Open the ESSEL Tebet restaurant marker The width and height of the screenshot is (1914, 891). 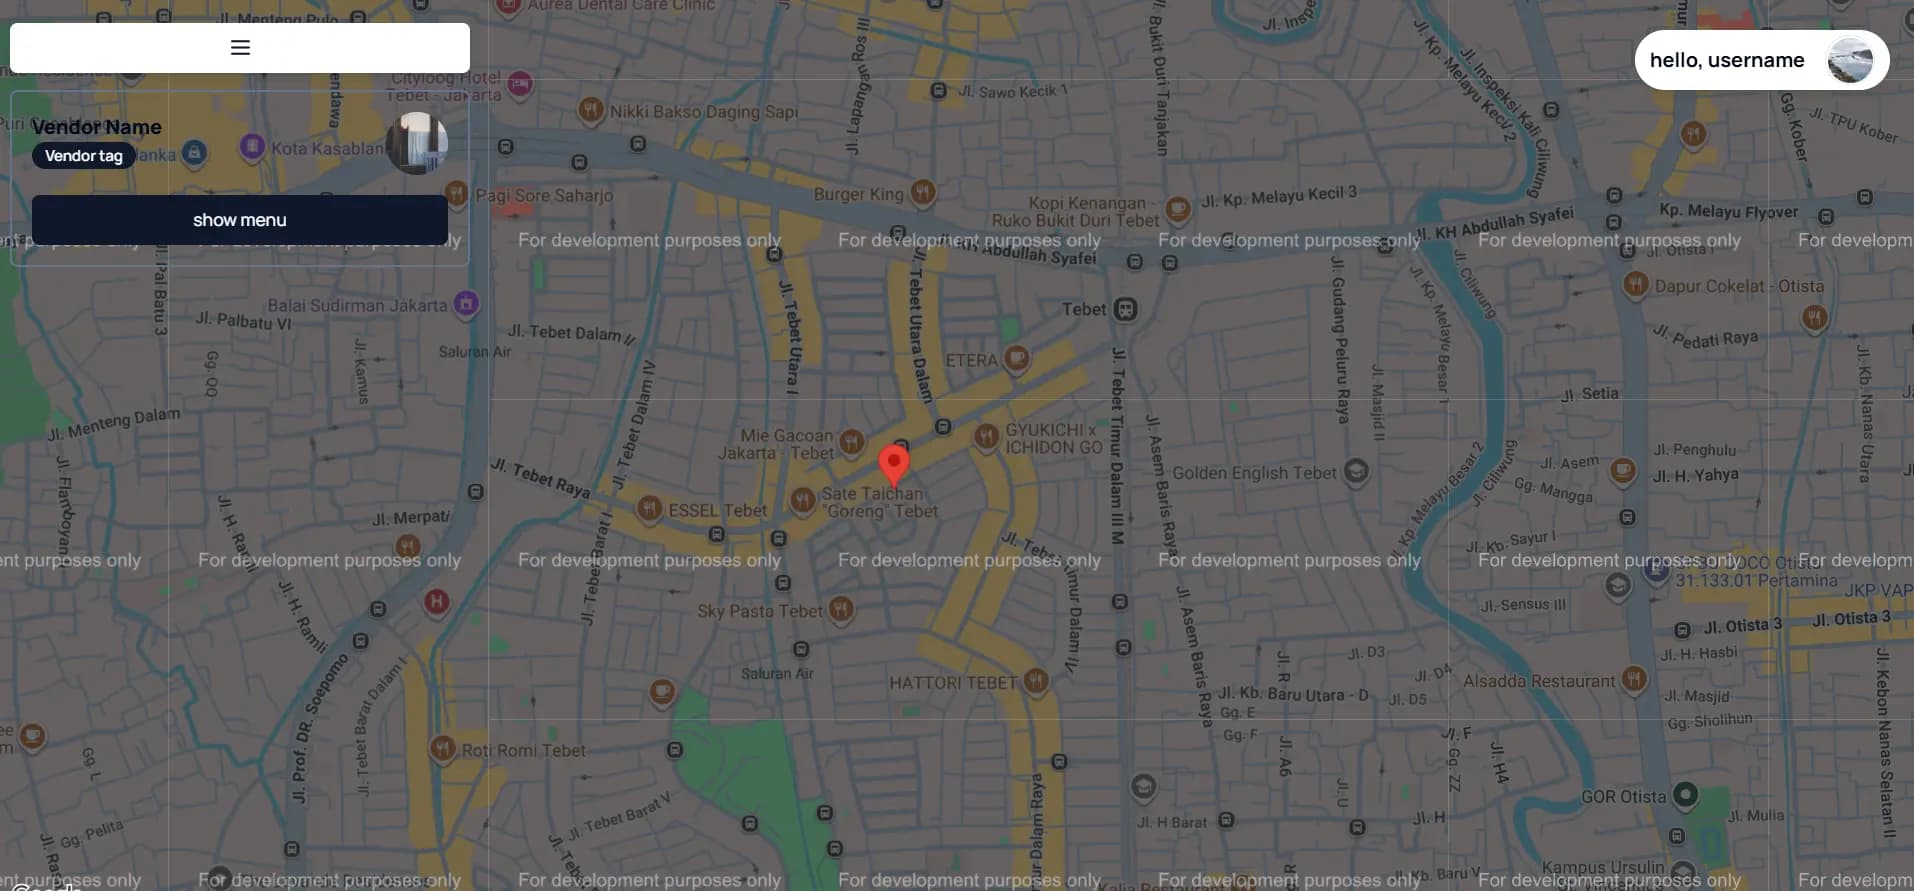[649, 509]
